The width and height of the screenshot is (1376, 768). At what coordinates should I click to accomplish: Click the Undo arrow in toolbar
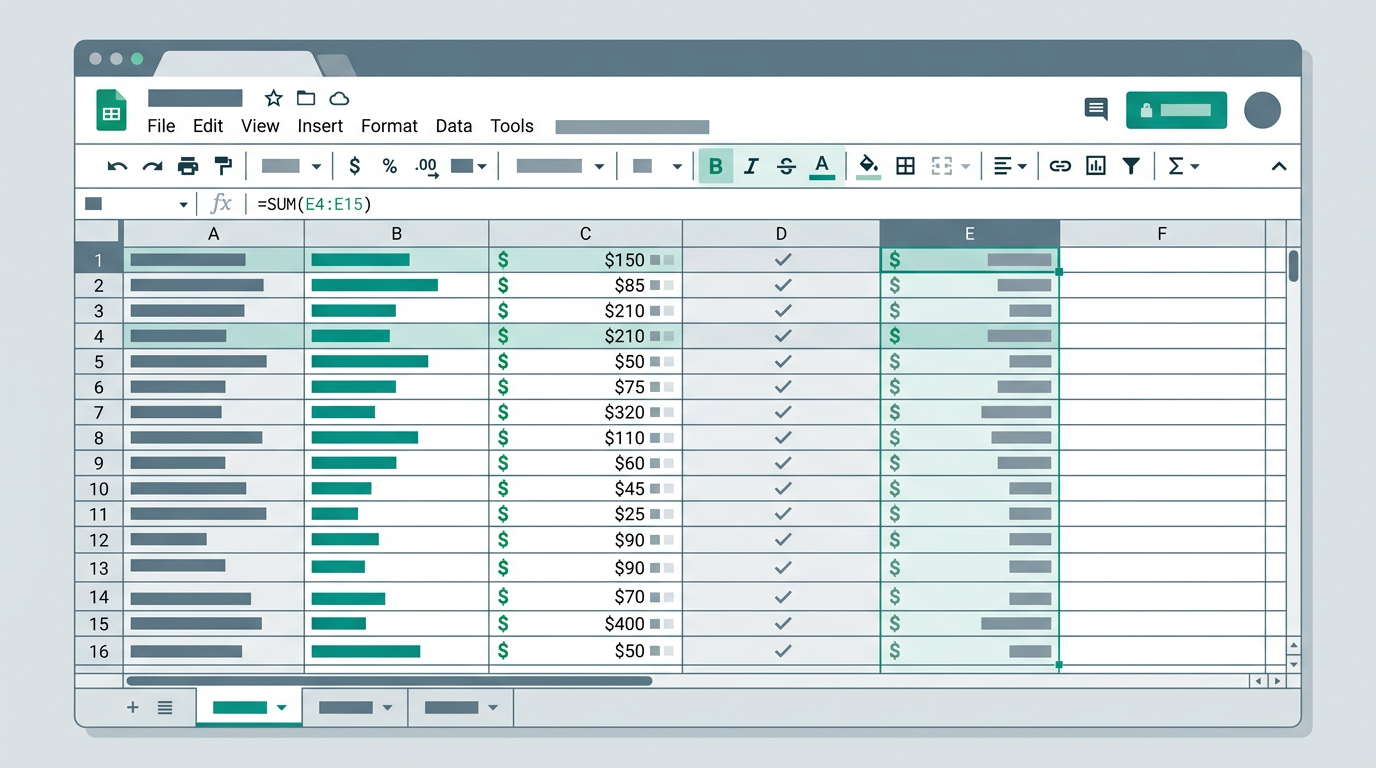pyautogui.click(x=118, y=166)
